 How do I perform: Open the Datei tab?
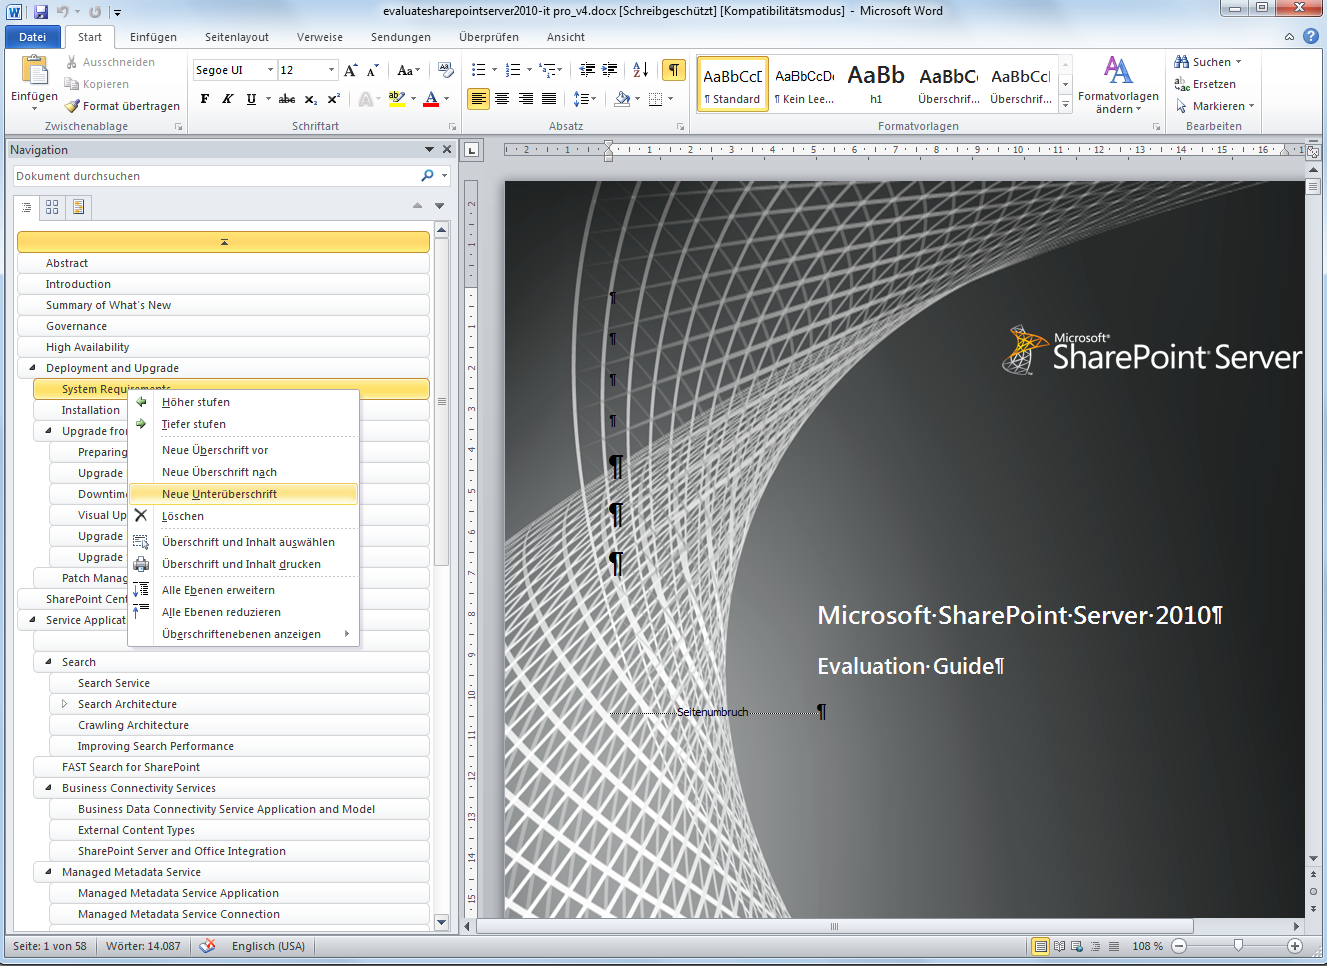33,37
